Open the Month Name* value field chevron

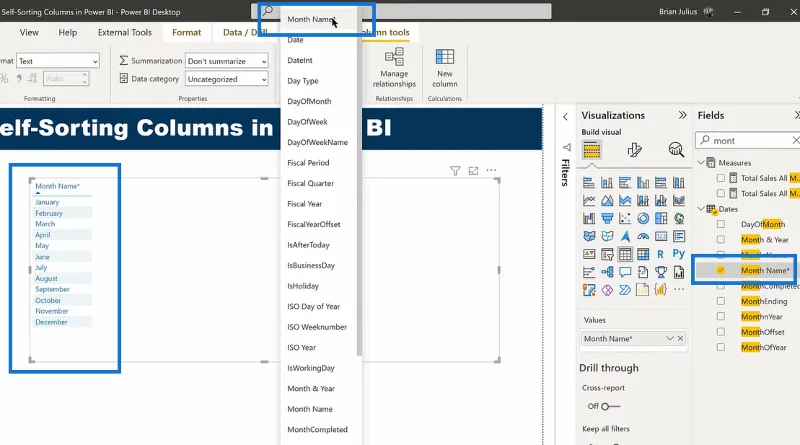click(670, 338)
